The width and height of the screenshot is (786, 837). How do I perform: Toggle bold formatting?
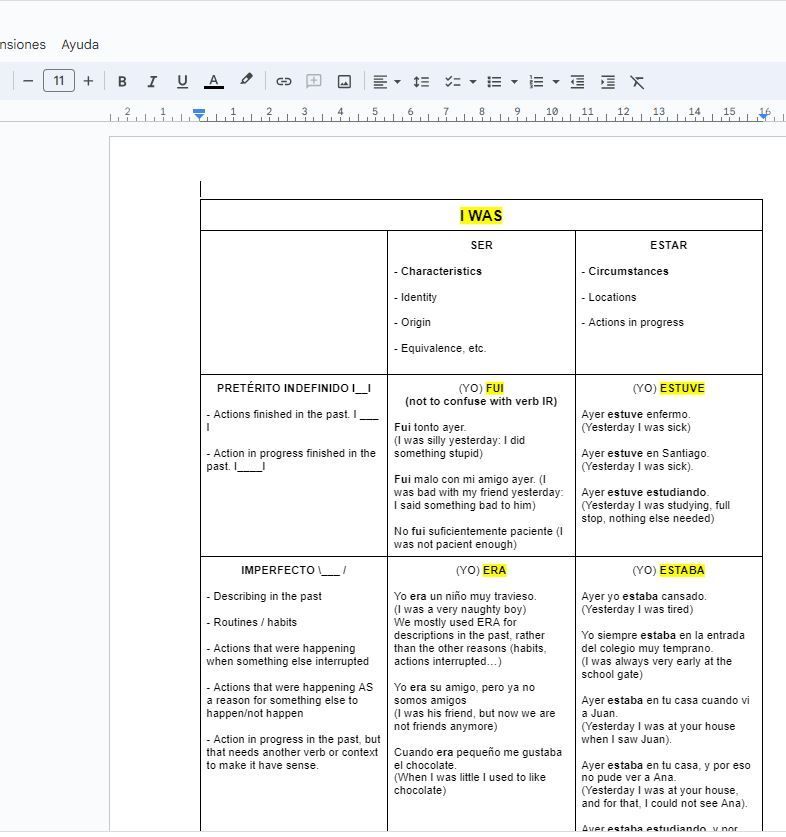click(122, 81)
